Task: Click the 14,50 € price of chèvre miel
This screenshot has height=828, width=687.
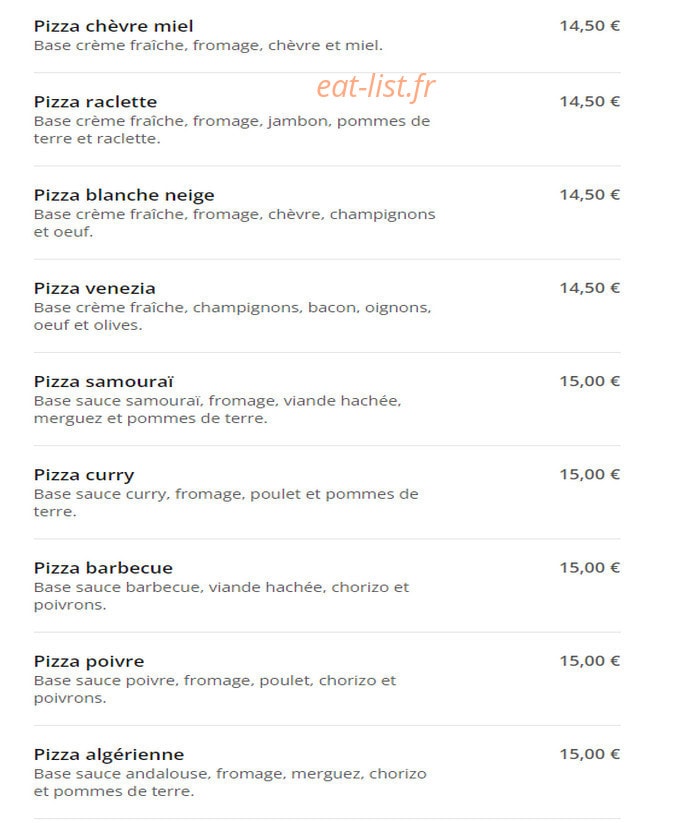Action: pos(590,26)
